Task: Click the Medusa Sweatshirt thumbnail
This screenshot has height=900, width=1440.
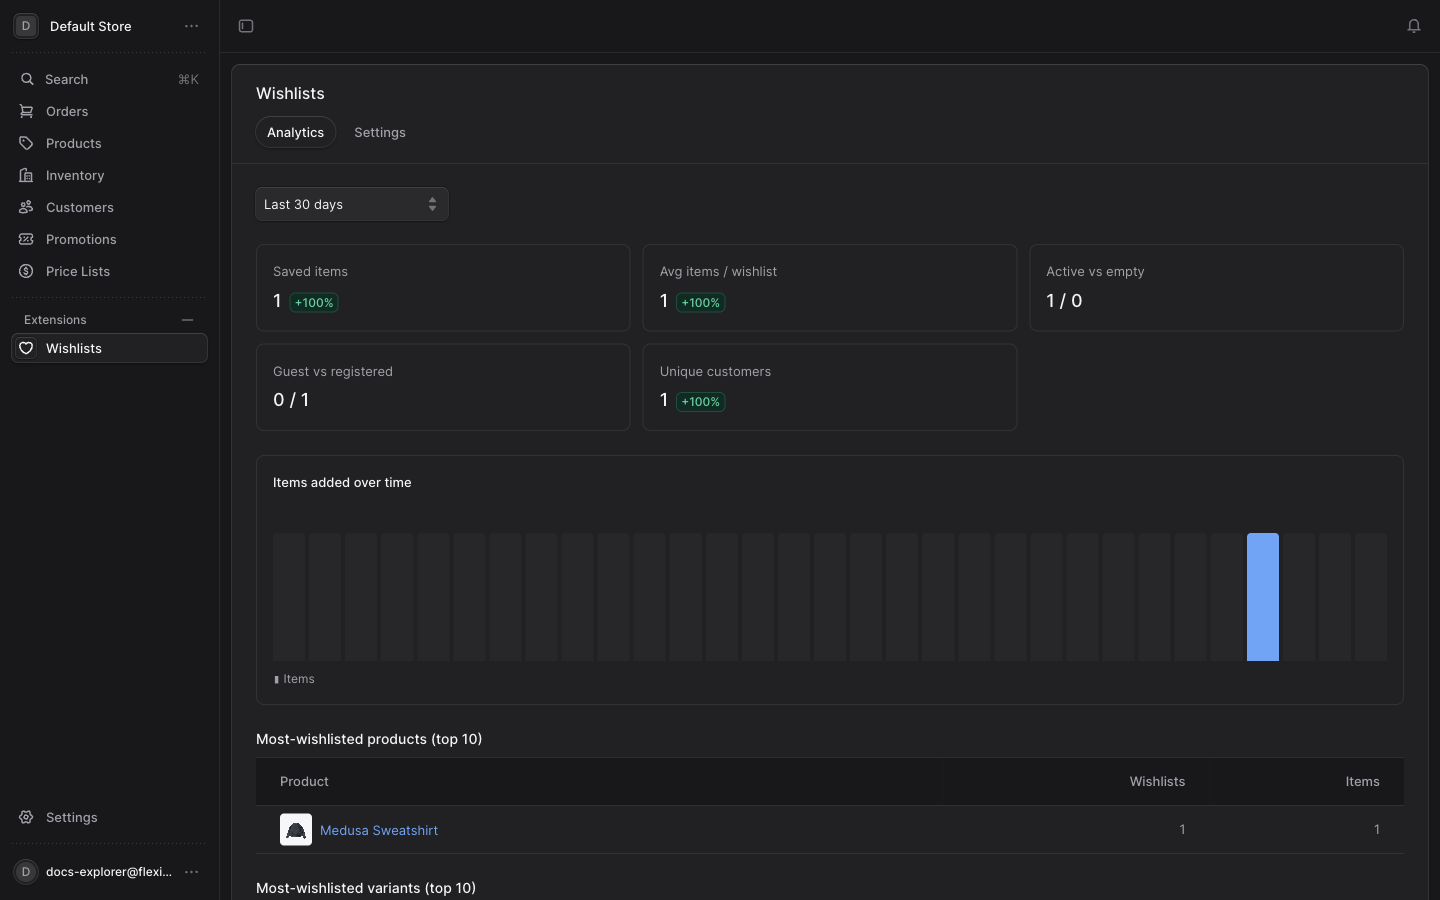Action: click(x=296, y=830)
